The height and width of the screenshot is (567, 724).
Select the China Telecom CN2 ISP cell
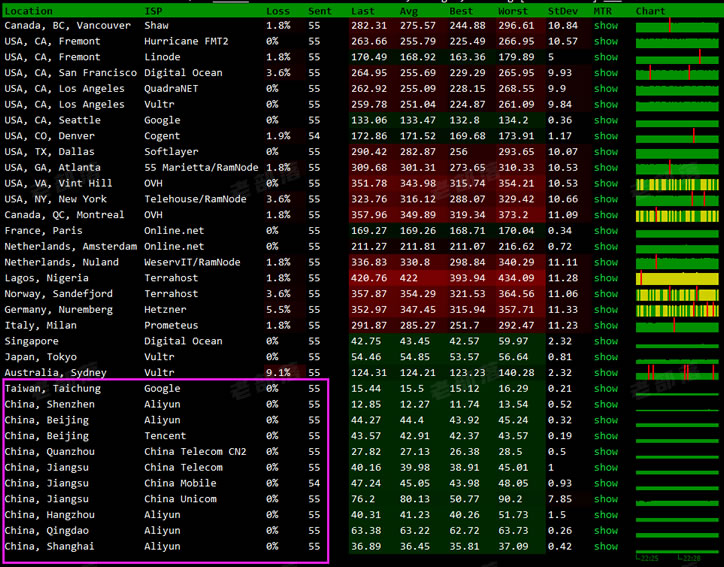[x=195, y=452]
